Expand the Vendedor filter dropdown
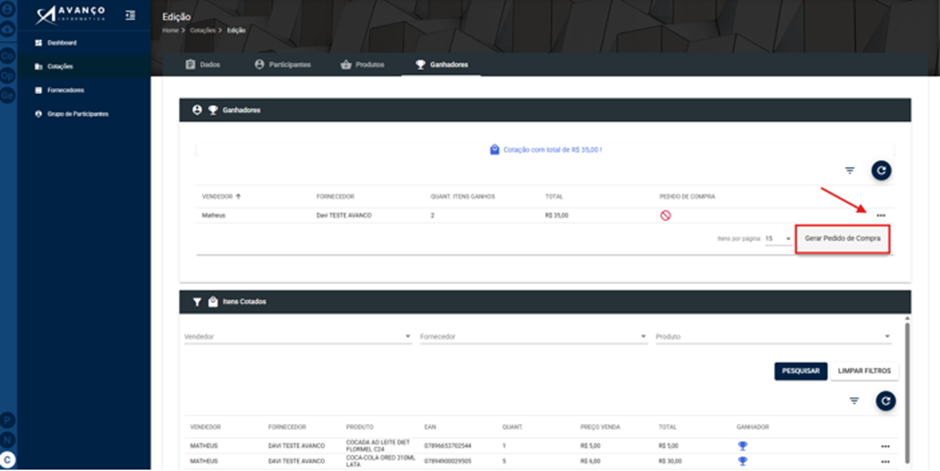Screen dimensions: 940x471 pyautogui.click(x=298, y=337)
